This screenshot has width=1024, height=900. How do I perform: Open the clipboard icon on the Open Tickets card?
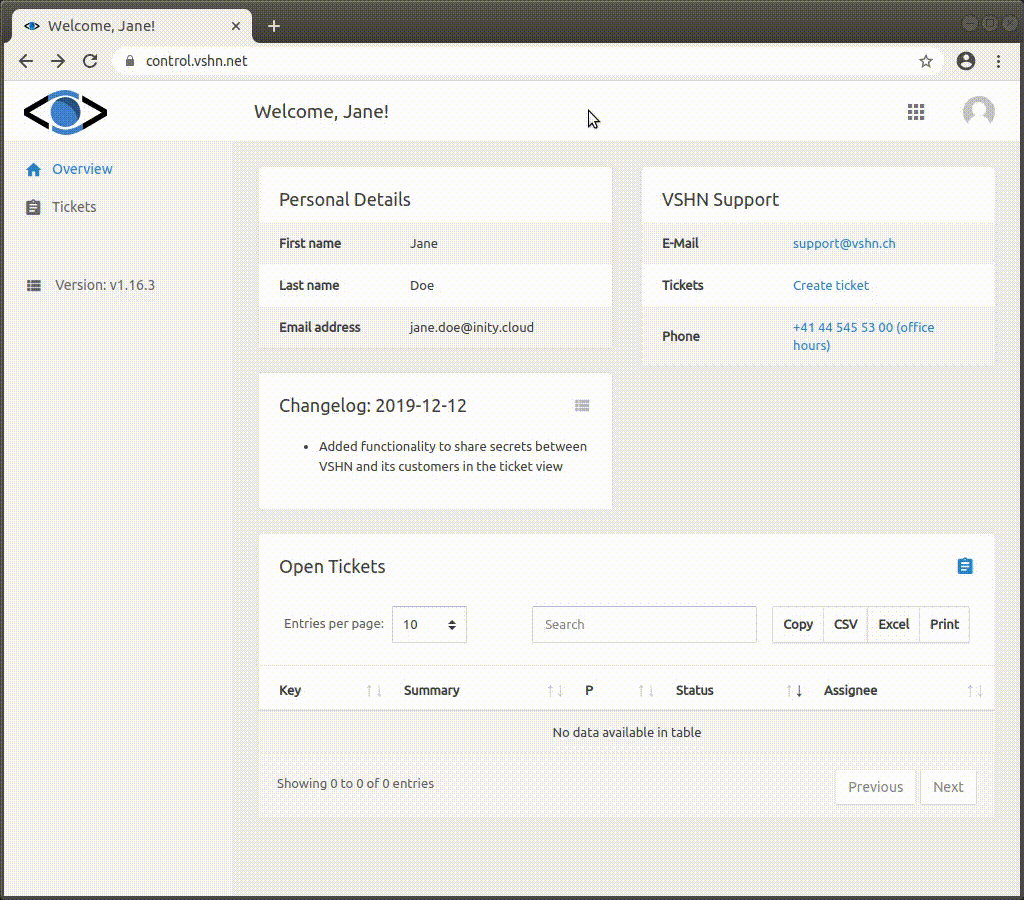[x=964, y=565]
